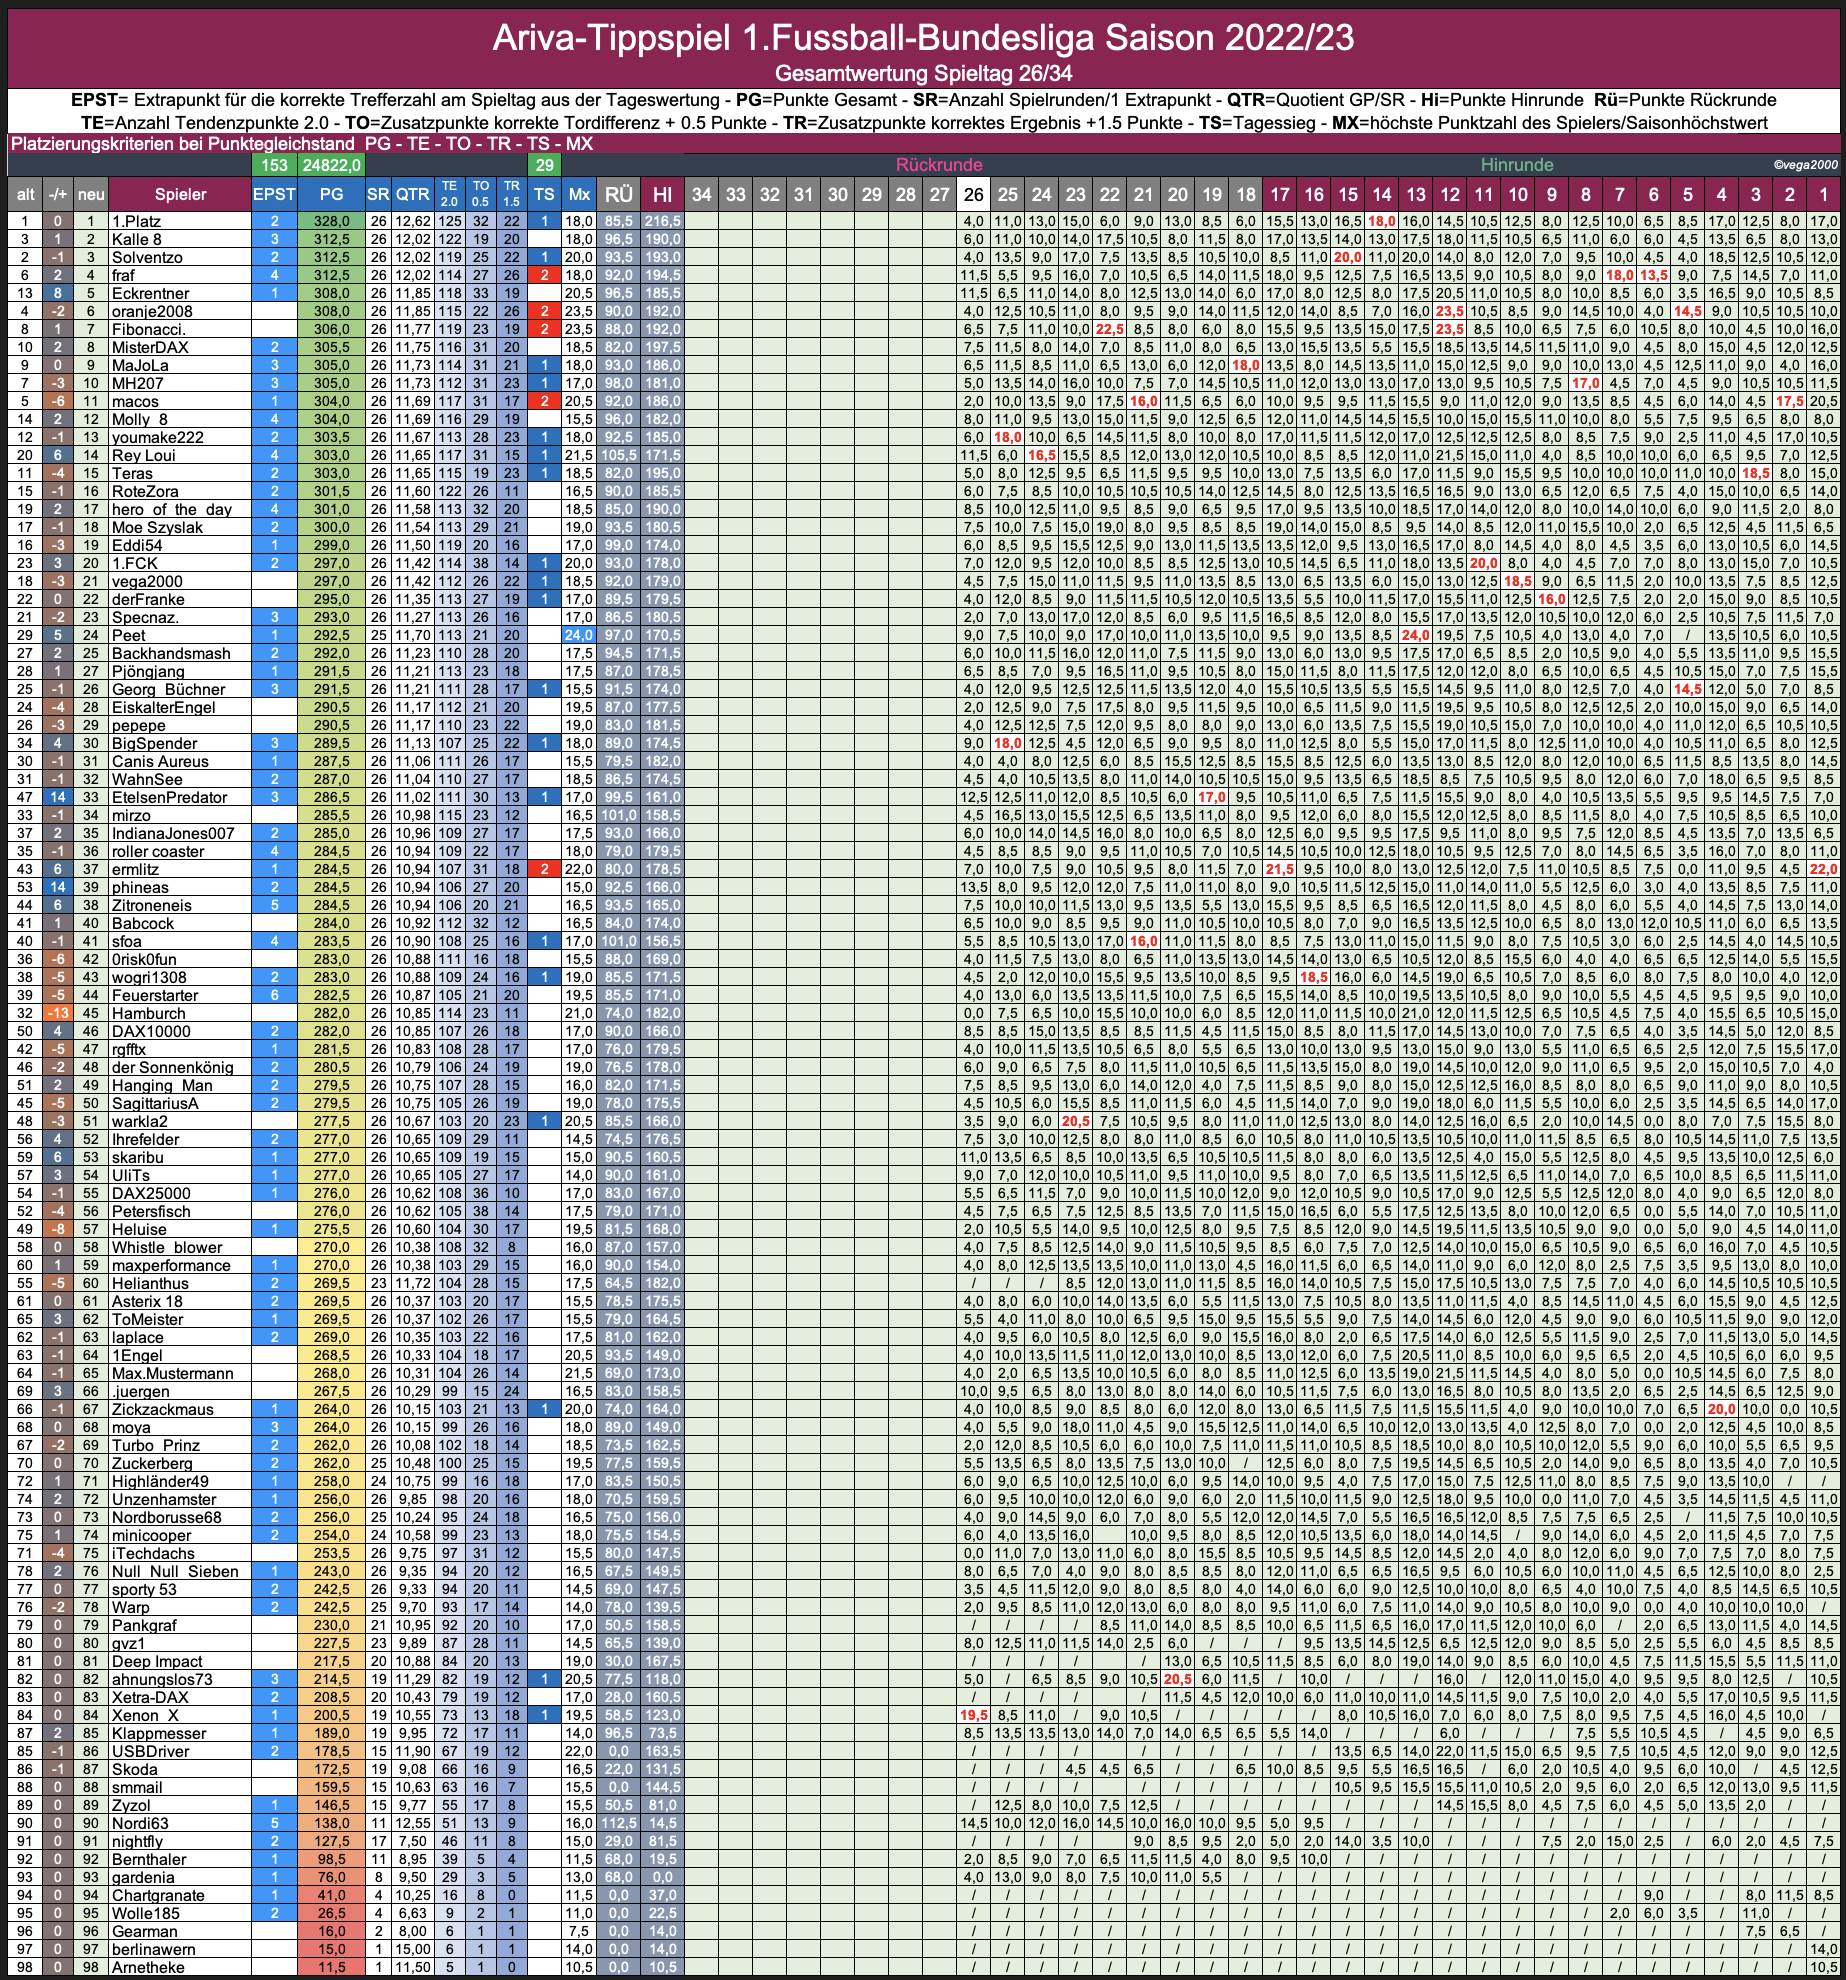Select player name Zickzackmaus
The width and height of the screenshot is (1846, 1980).
(162, 1409)
